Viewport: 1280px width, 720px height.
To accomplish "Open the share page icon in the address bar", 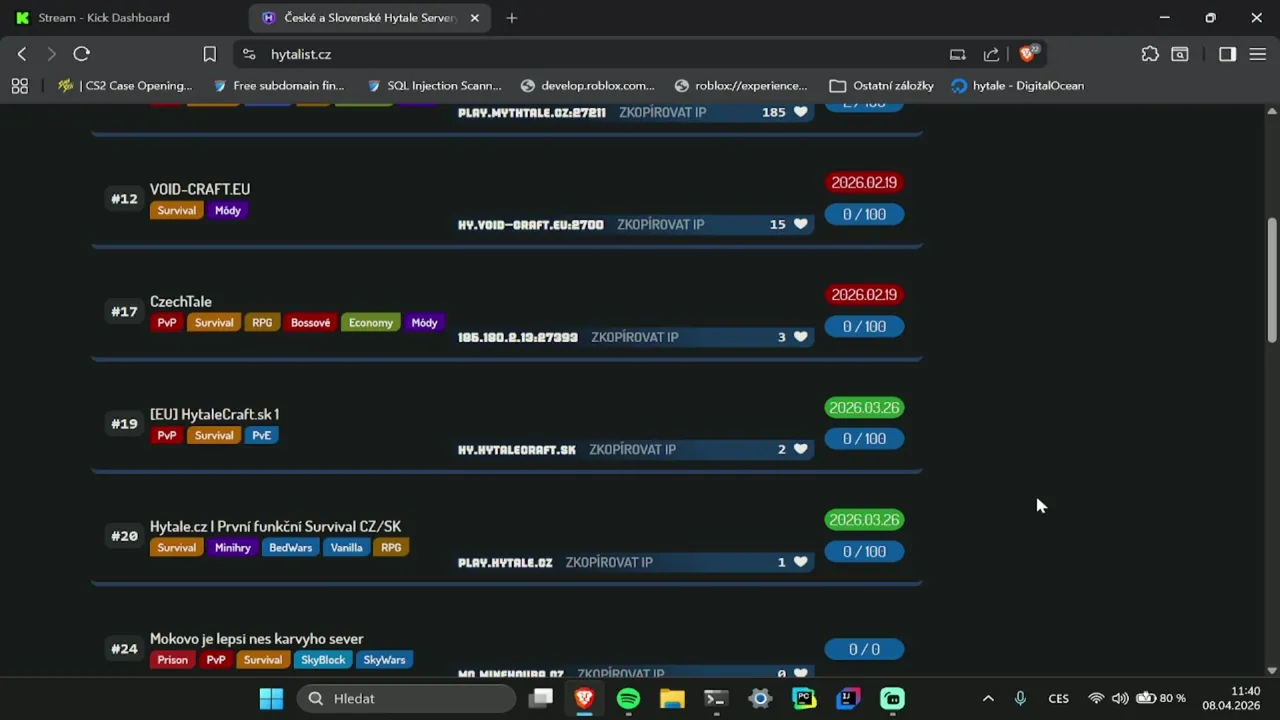I will point(991,54).
